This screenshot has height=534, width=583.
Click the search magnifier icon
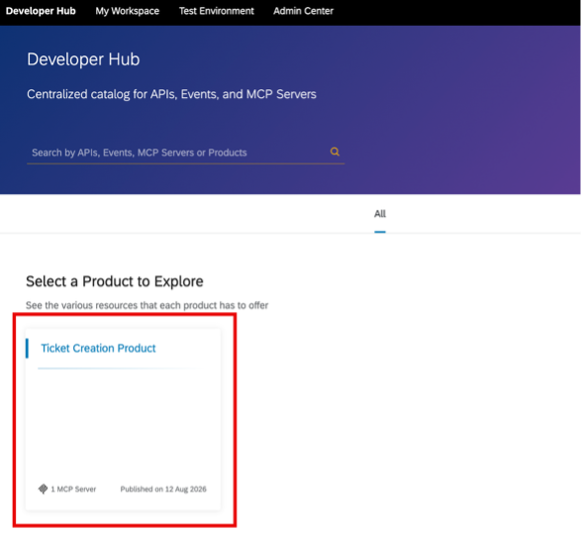335,151
